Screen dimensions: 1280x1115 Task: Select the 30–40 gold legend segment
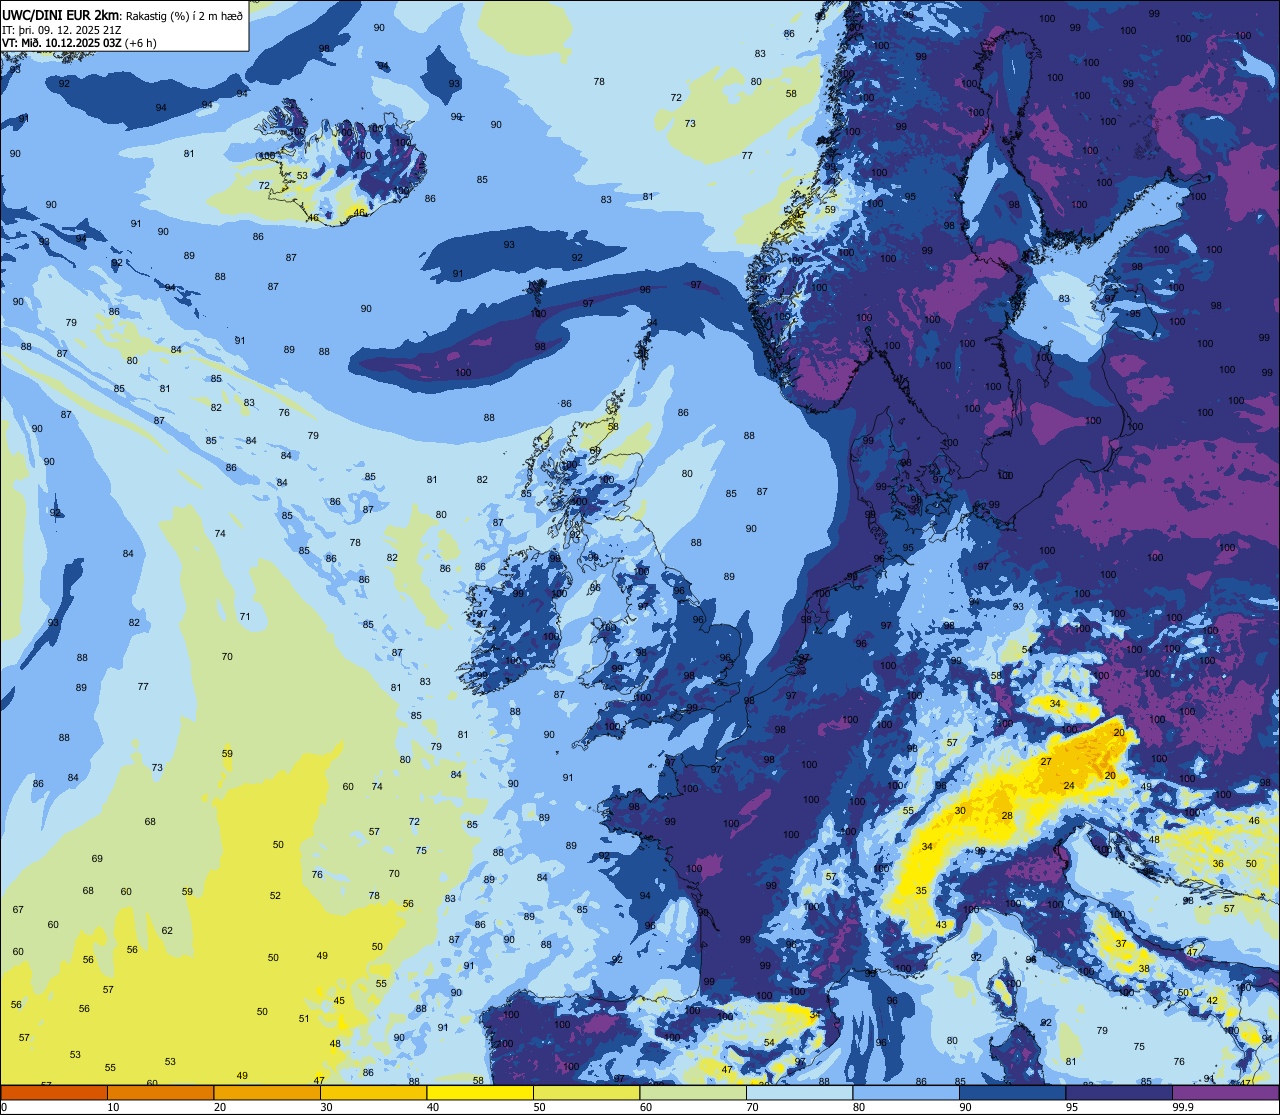click(373, 1092)
